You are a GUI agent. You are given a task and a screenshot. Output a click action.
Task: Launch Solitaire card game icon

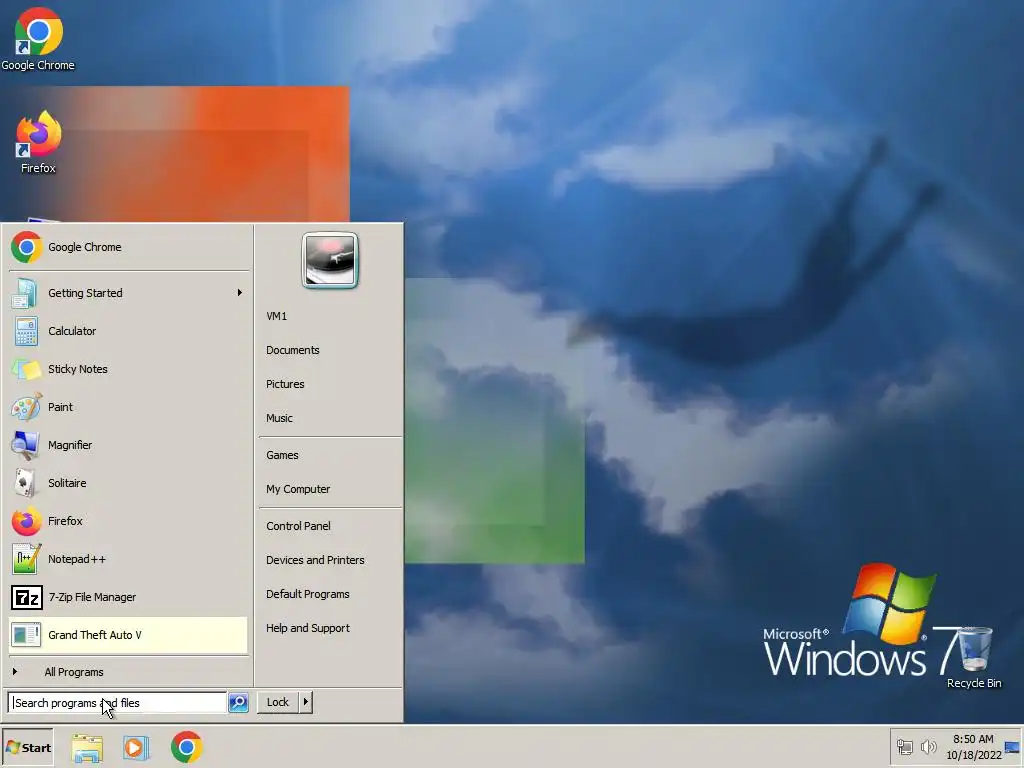(x=26, y=483)
